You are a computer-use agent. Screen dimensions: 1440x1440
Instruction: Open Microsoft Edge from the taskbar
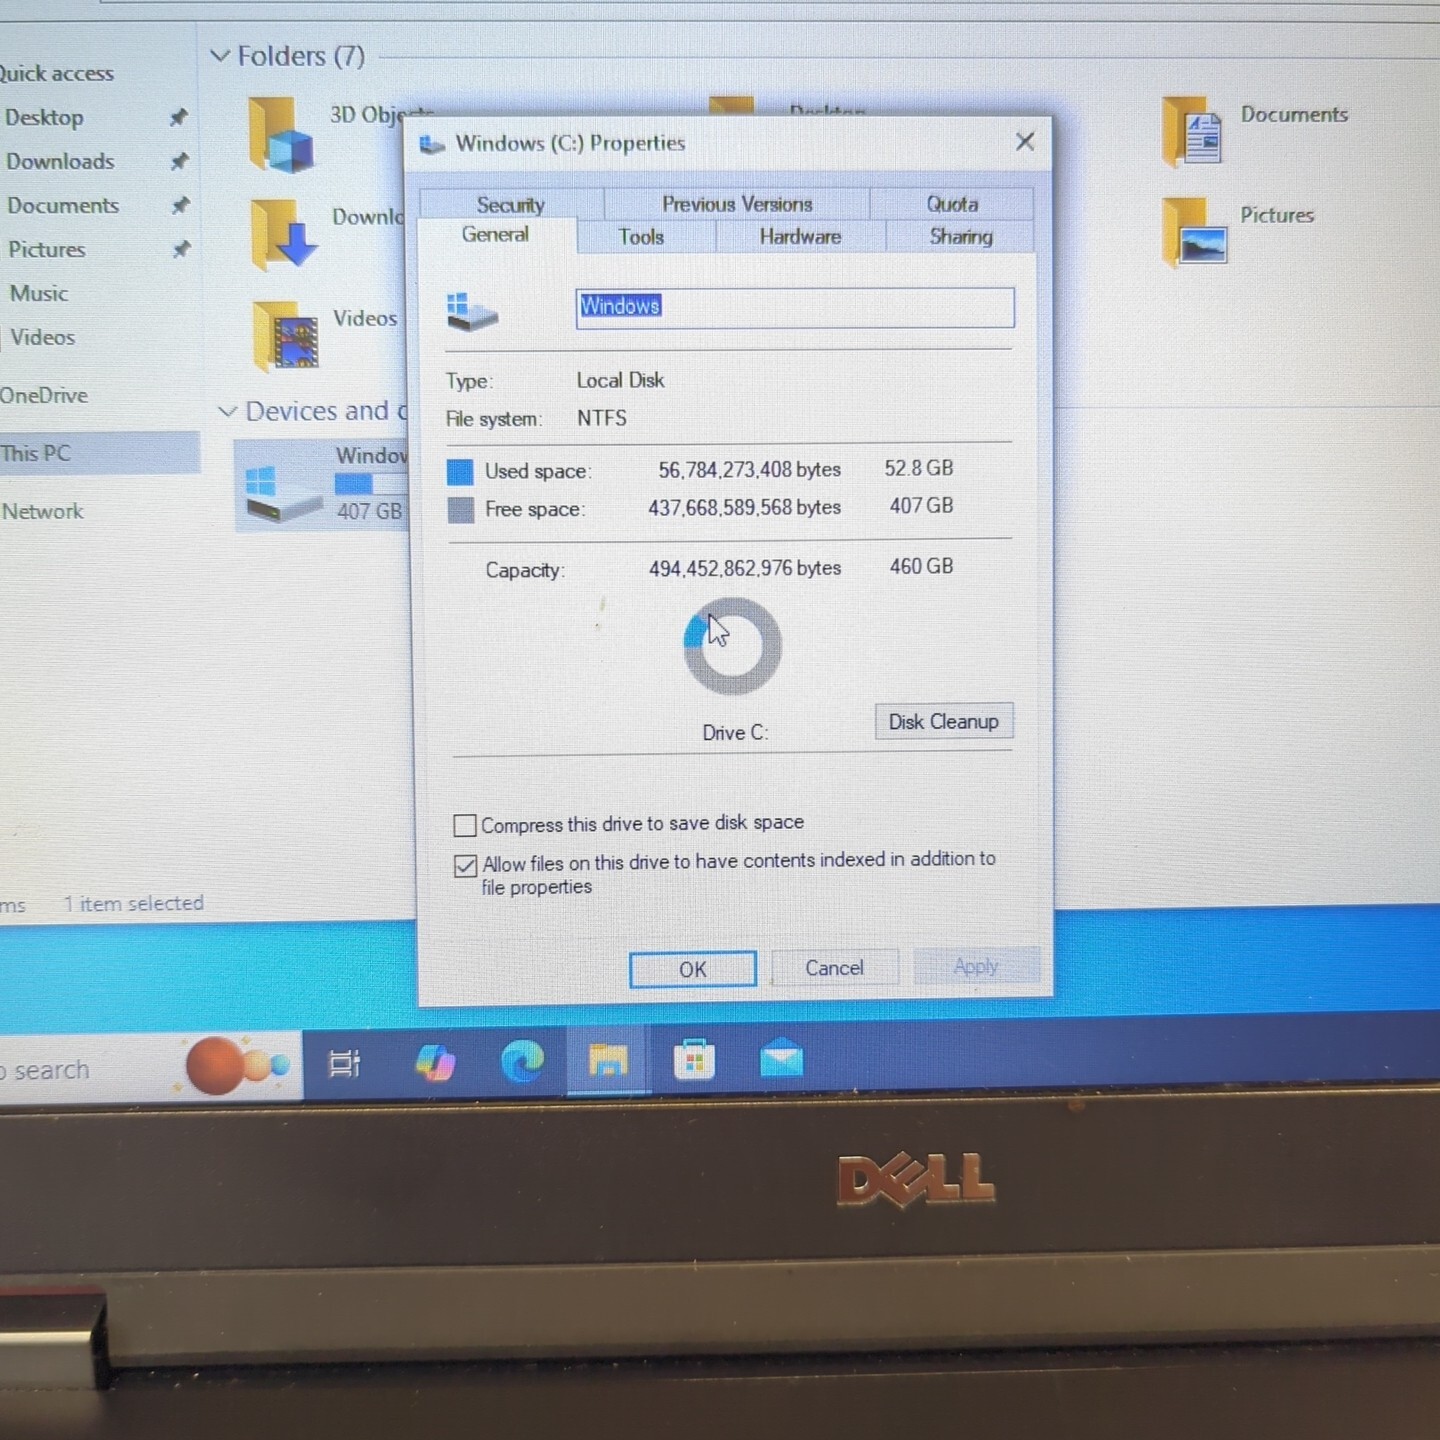point(522,1061)
